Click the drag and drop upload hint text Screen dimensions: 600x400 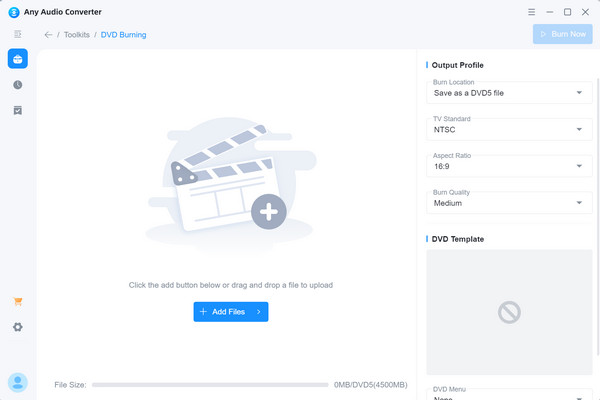pos(231,285)
